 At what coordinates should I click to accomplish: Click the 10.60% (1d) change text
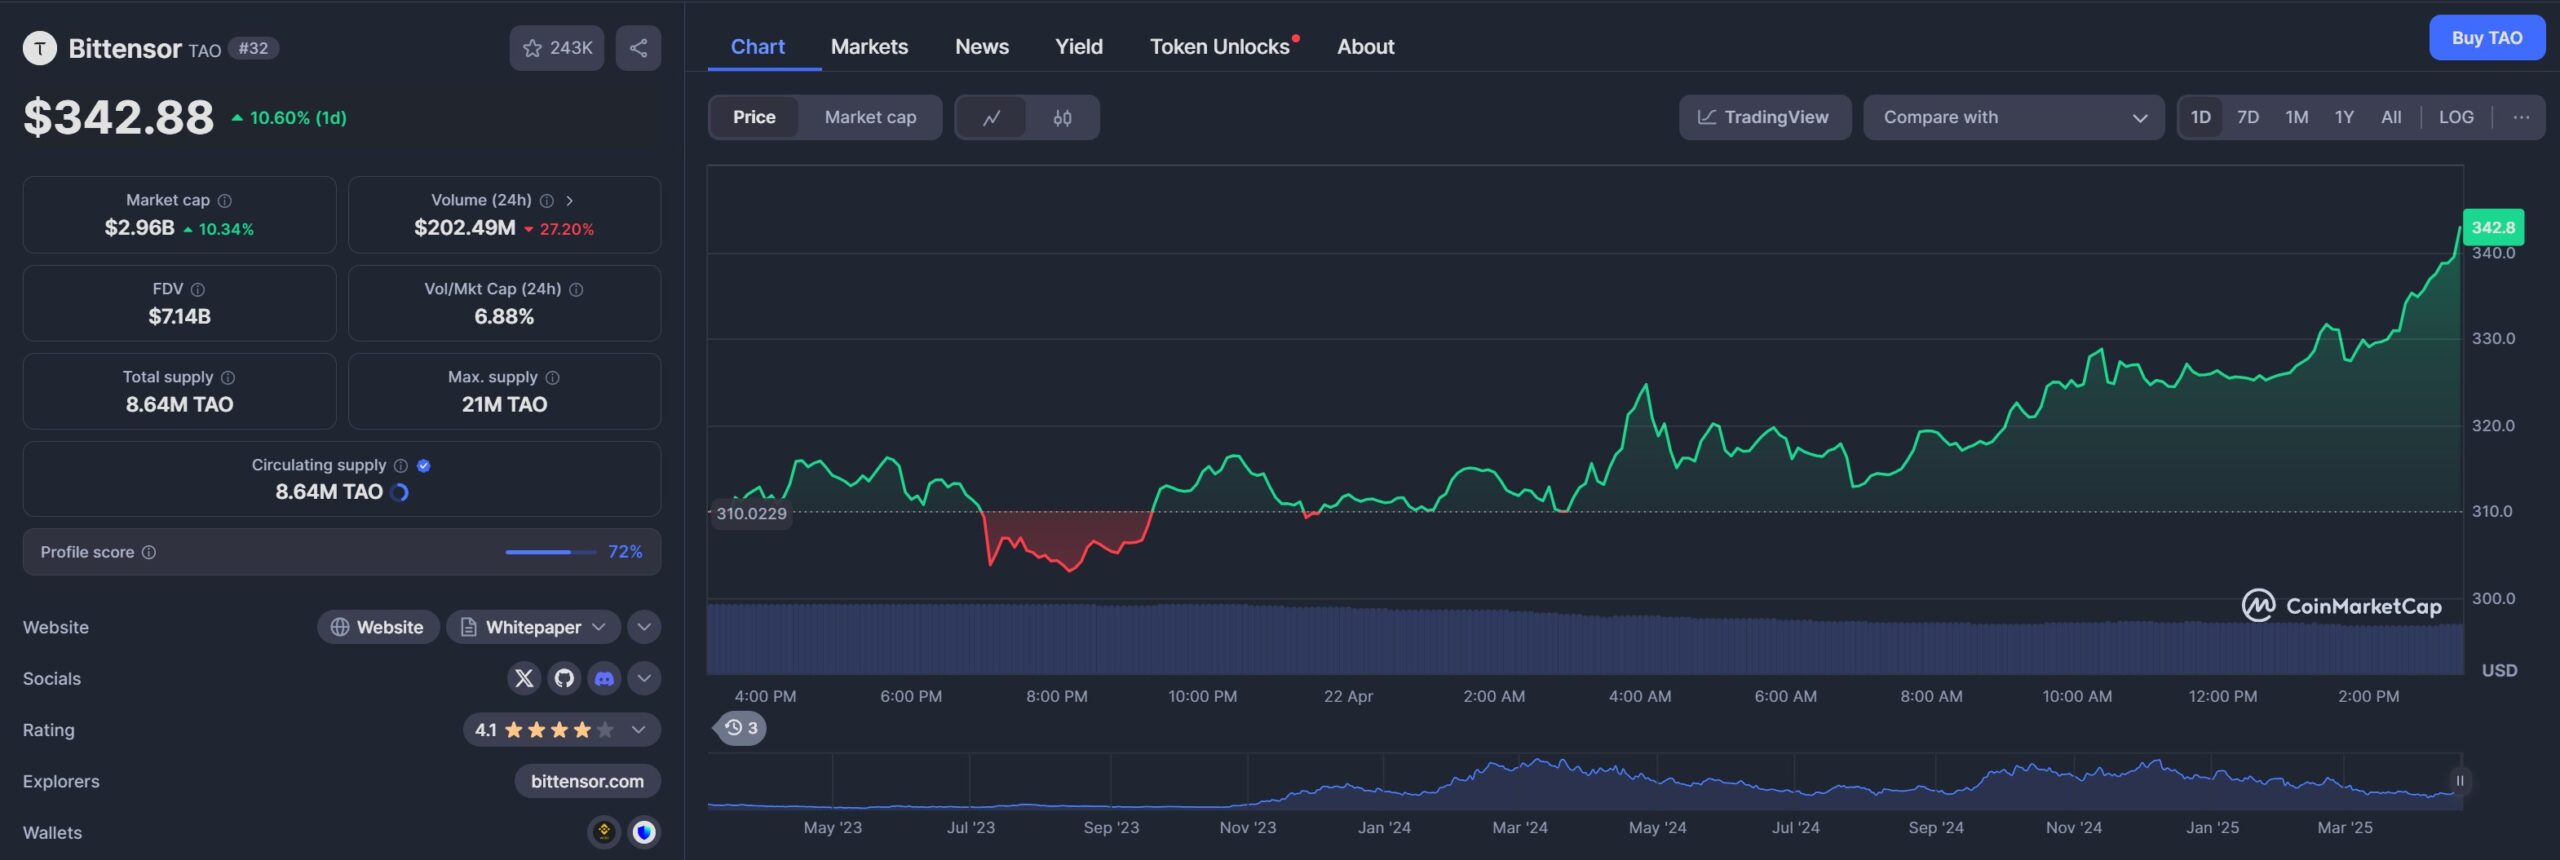298,118
